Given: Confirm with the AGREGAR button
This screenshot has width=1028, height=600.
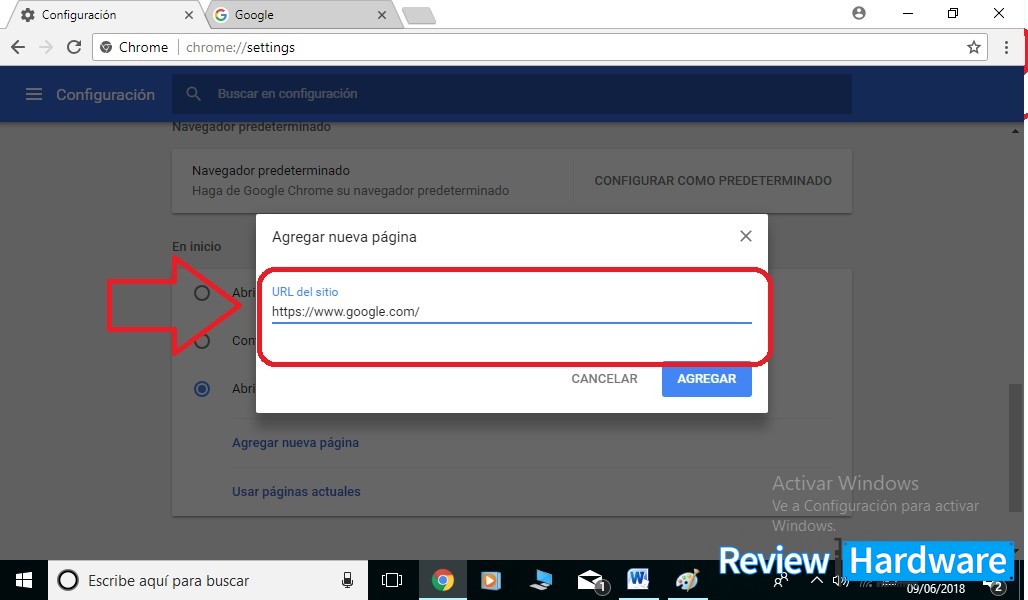Looking at the screenshot, I should coord(707,379).
